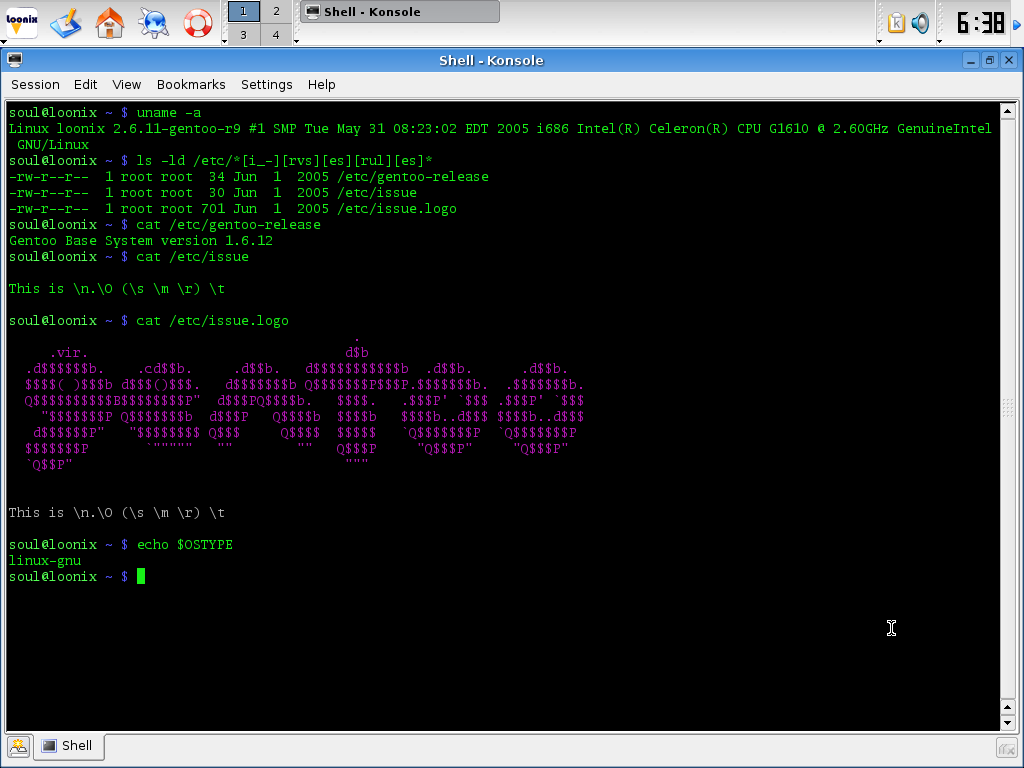Open the Help Center lifebuoy icon
This screenshot has width=1024, height=768.
point(198,23)
